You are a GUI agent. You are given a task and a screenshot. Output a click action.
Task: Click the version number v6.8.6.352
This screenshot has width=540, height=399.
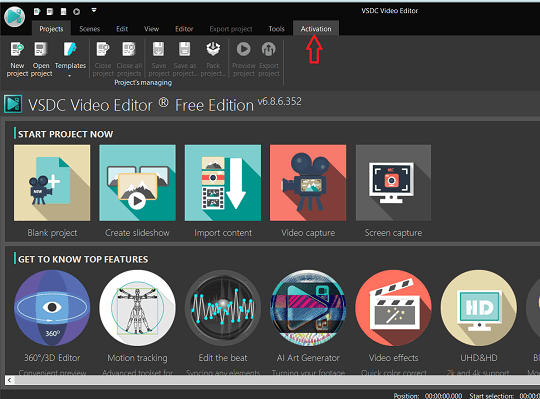[280, 102]
